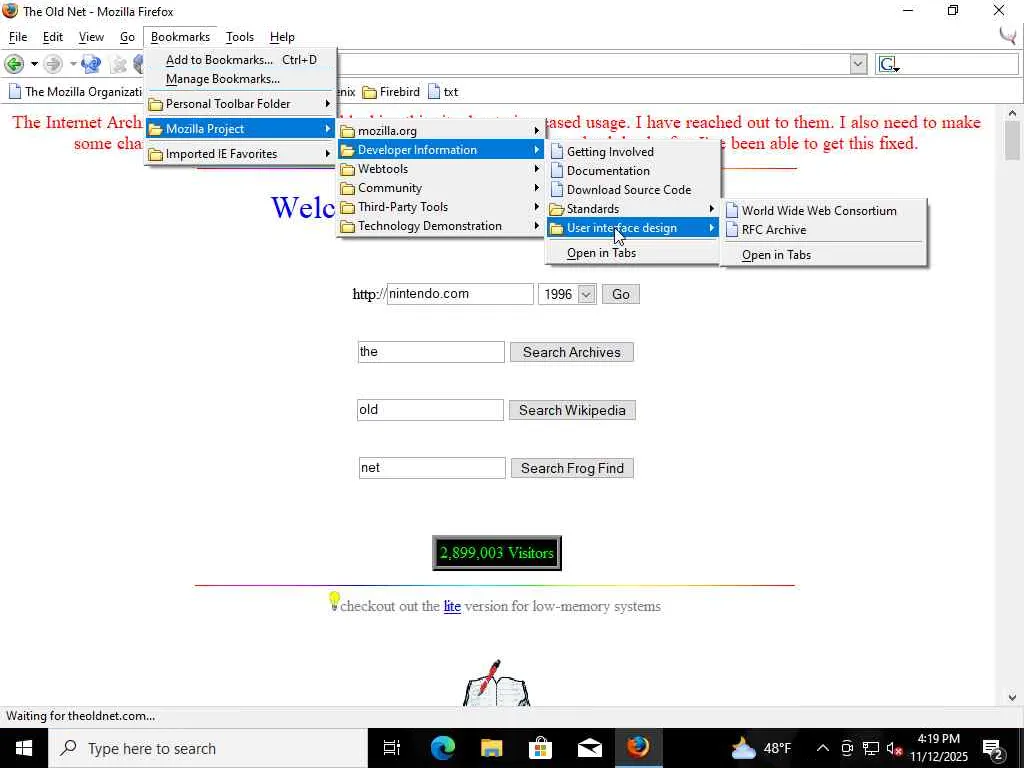The image size is (1024, 768).
Task: Choose Add to Bookmarks...
Action: click(240, 59)
